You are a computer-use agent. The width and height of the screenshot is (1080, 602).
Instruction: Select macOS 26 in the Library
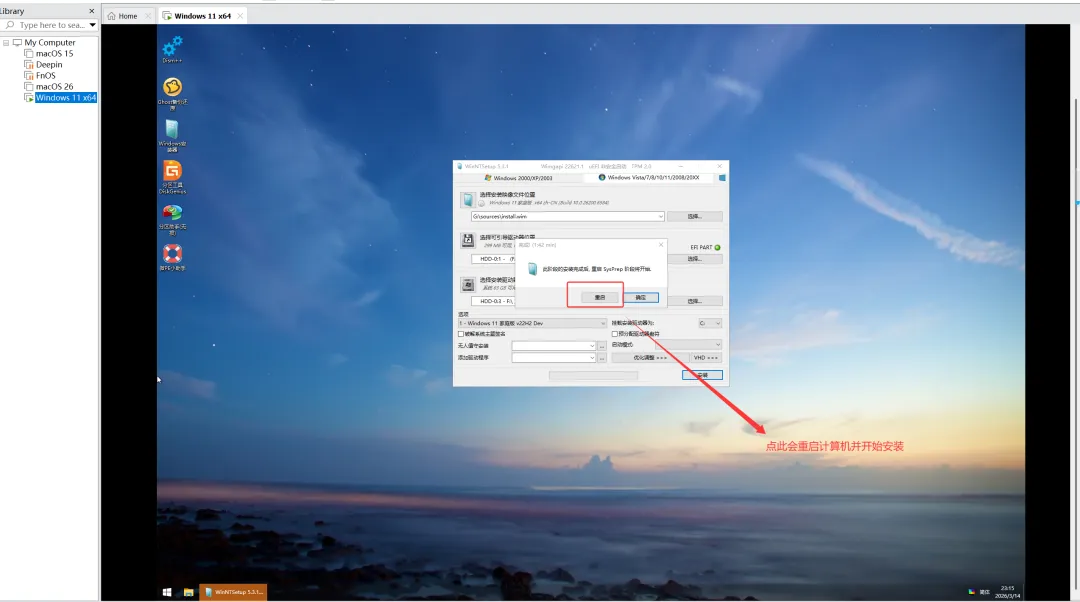click(x=54, y=87)
